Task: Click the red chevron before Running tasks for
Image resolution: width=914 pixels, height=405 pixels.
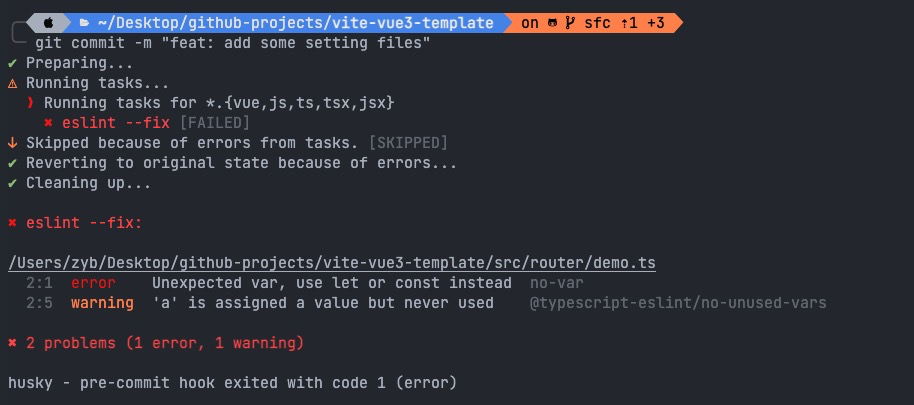Action: tap(31, 103)
